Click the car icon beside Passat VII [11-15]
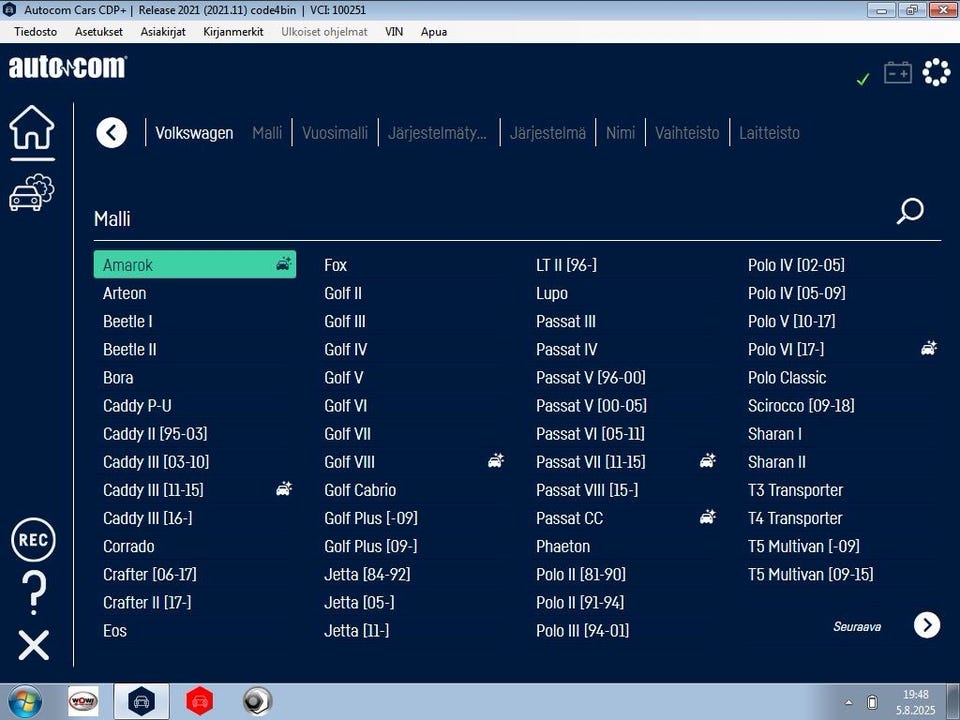 tap(707, 460)
